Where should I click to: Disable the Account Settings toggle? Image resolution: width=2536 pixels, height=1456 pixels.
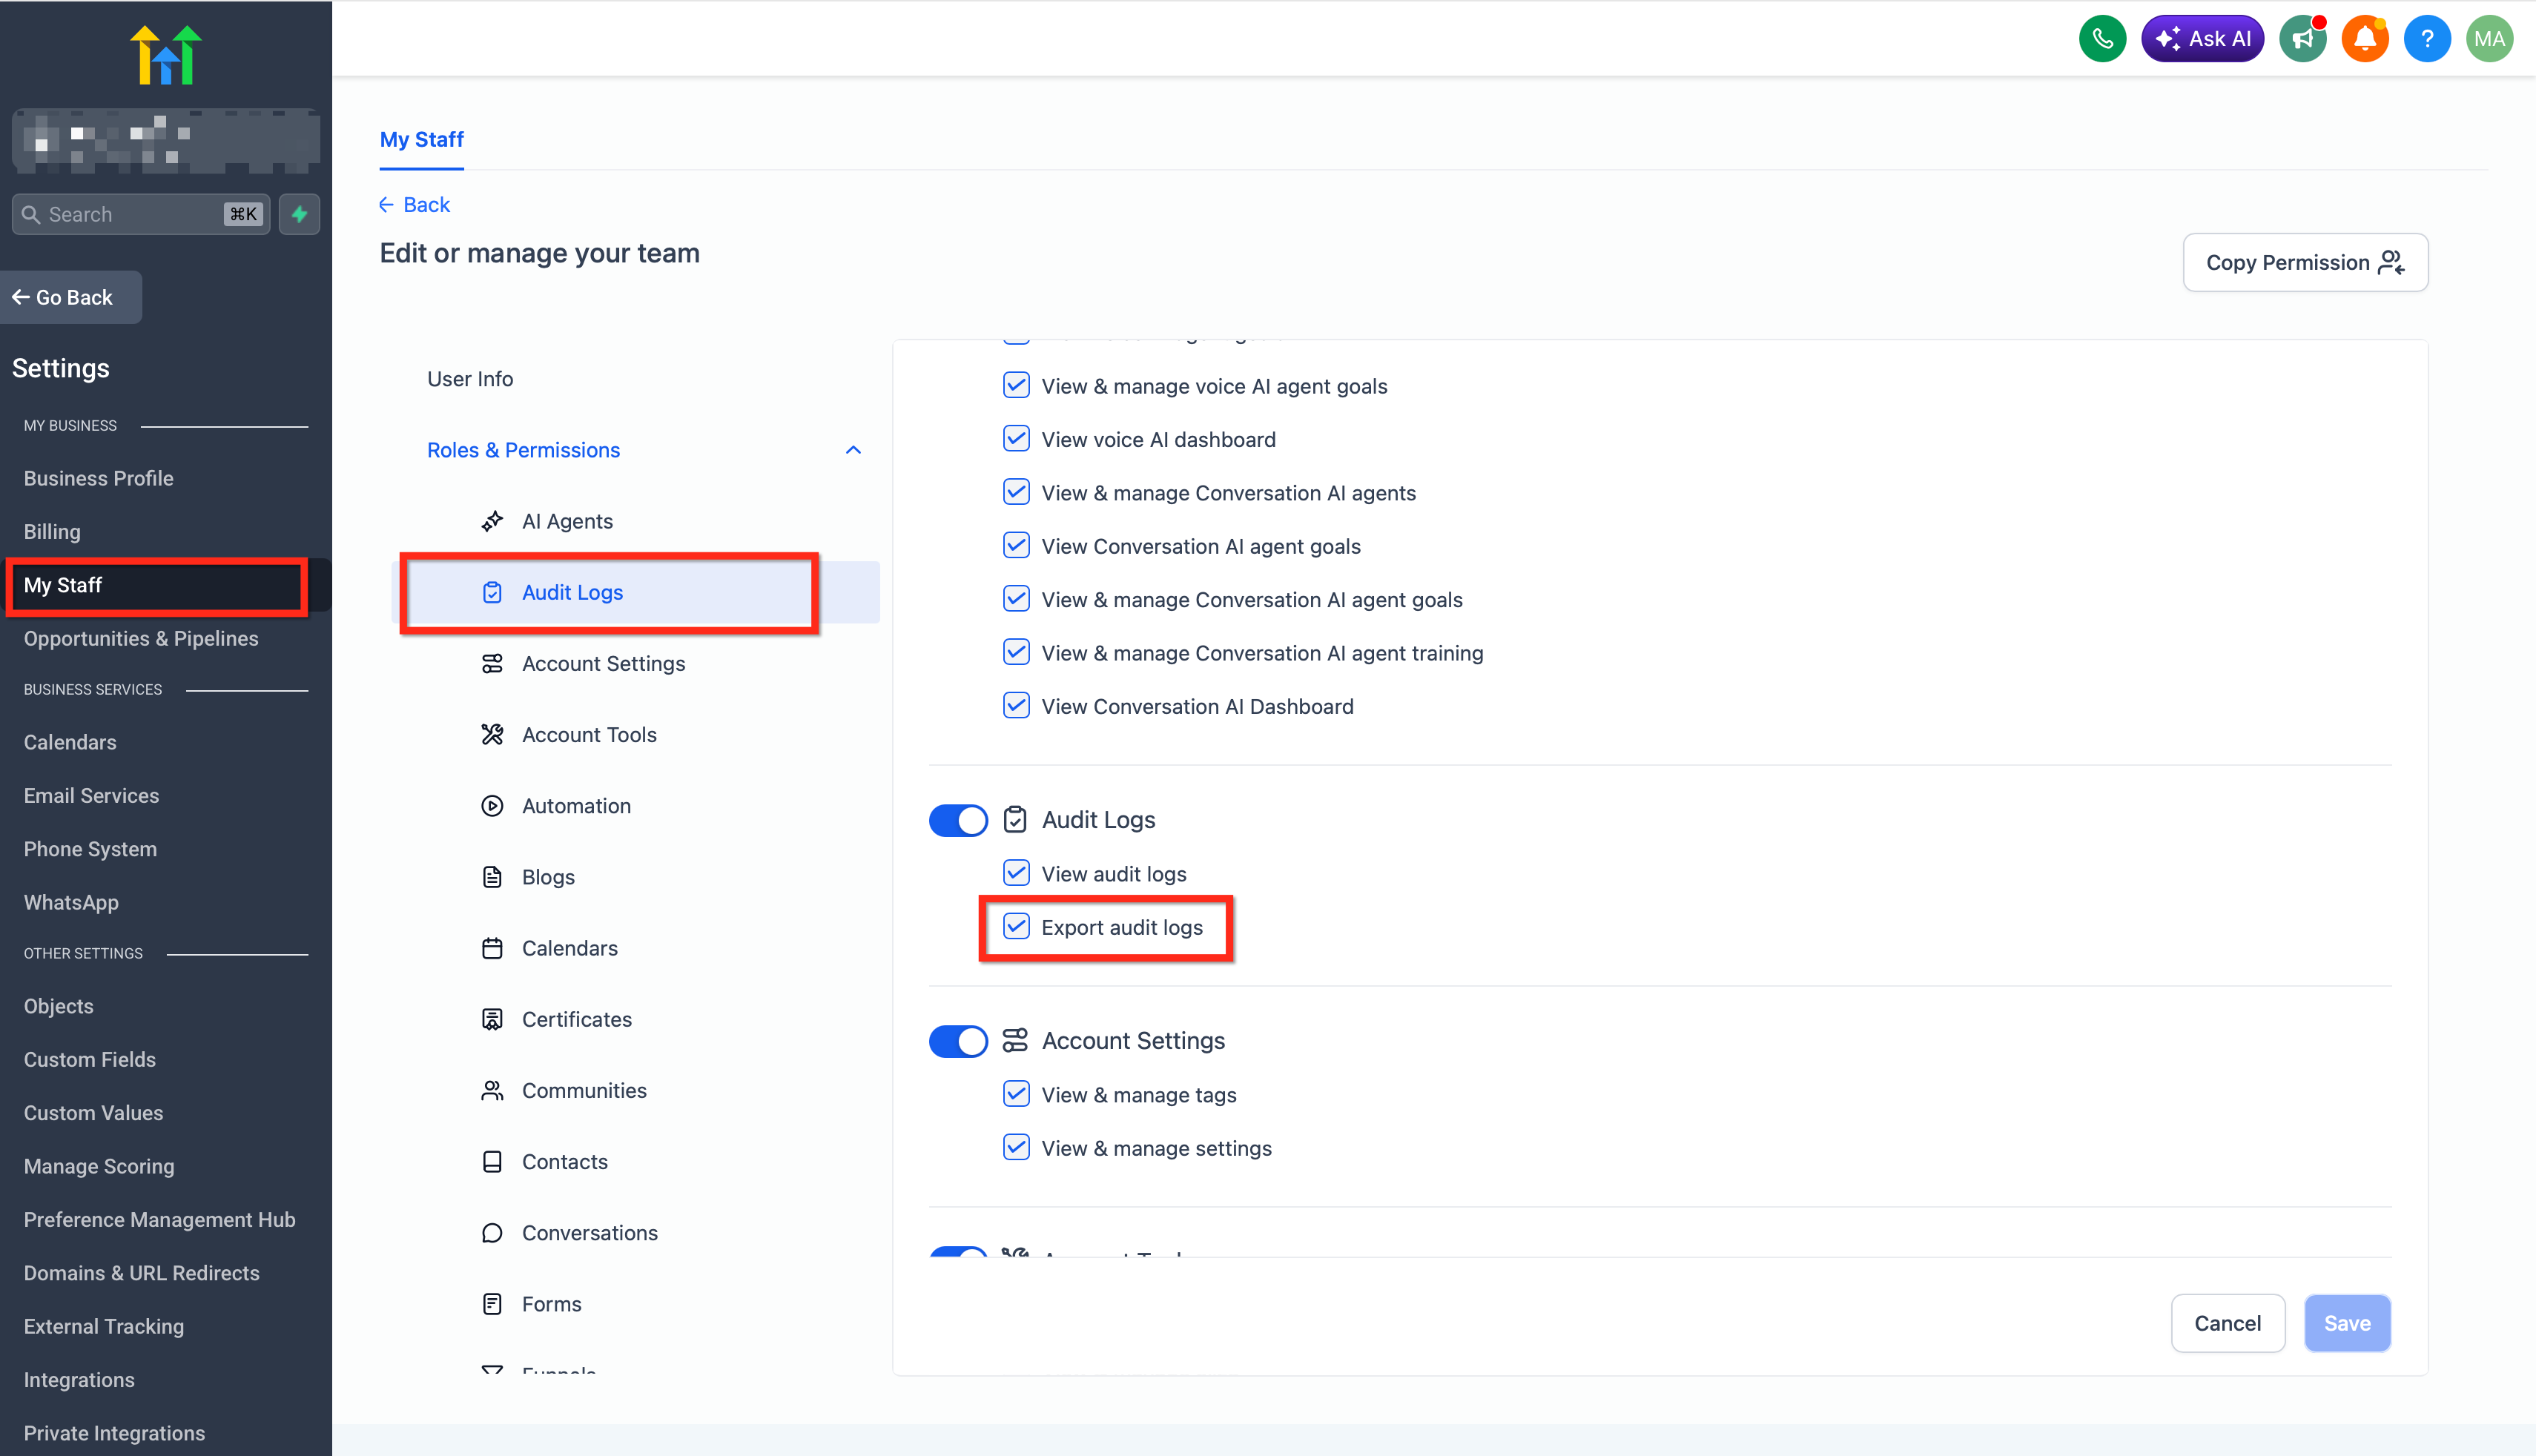click(x=957, y=1041)
